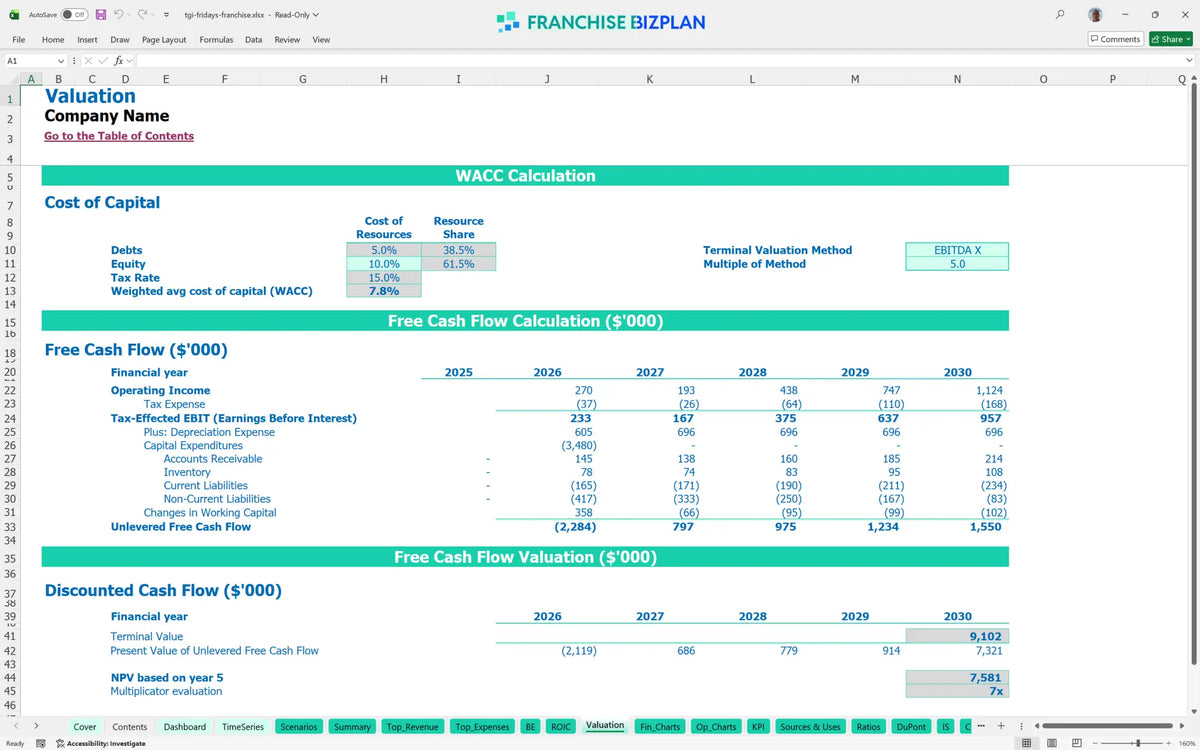The width and height of the screenshot is (1200, 750).
Task: Select the Tax Rate cell 15.0%
Action: pyautogui.click(x=384, y=278)
